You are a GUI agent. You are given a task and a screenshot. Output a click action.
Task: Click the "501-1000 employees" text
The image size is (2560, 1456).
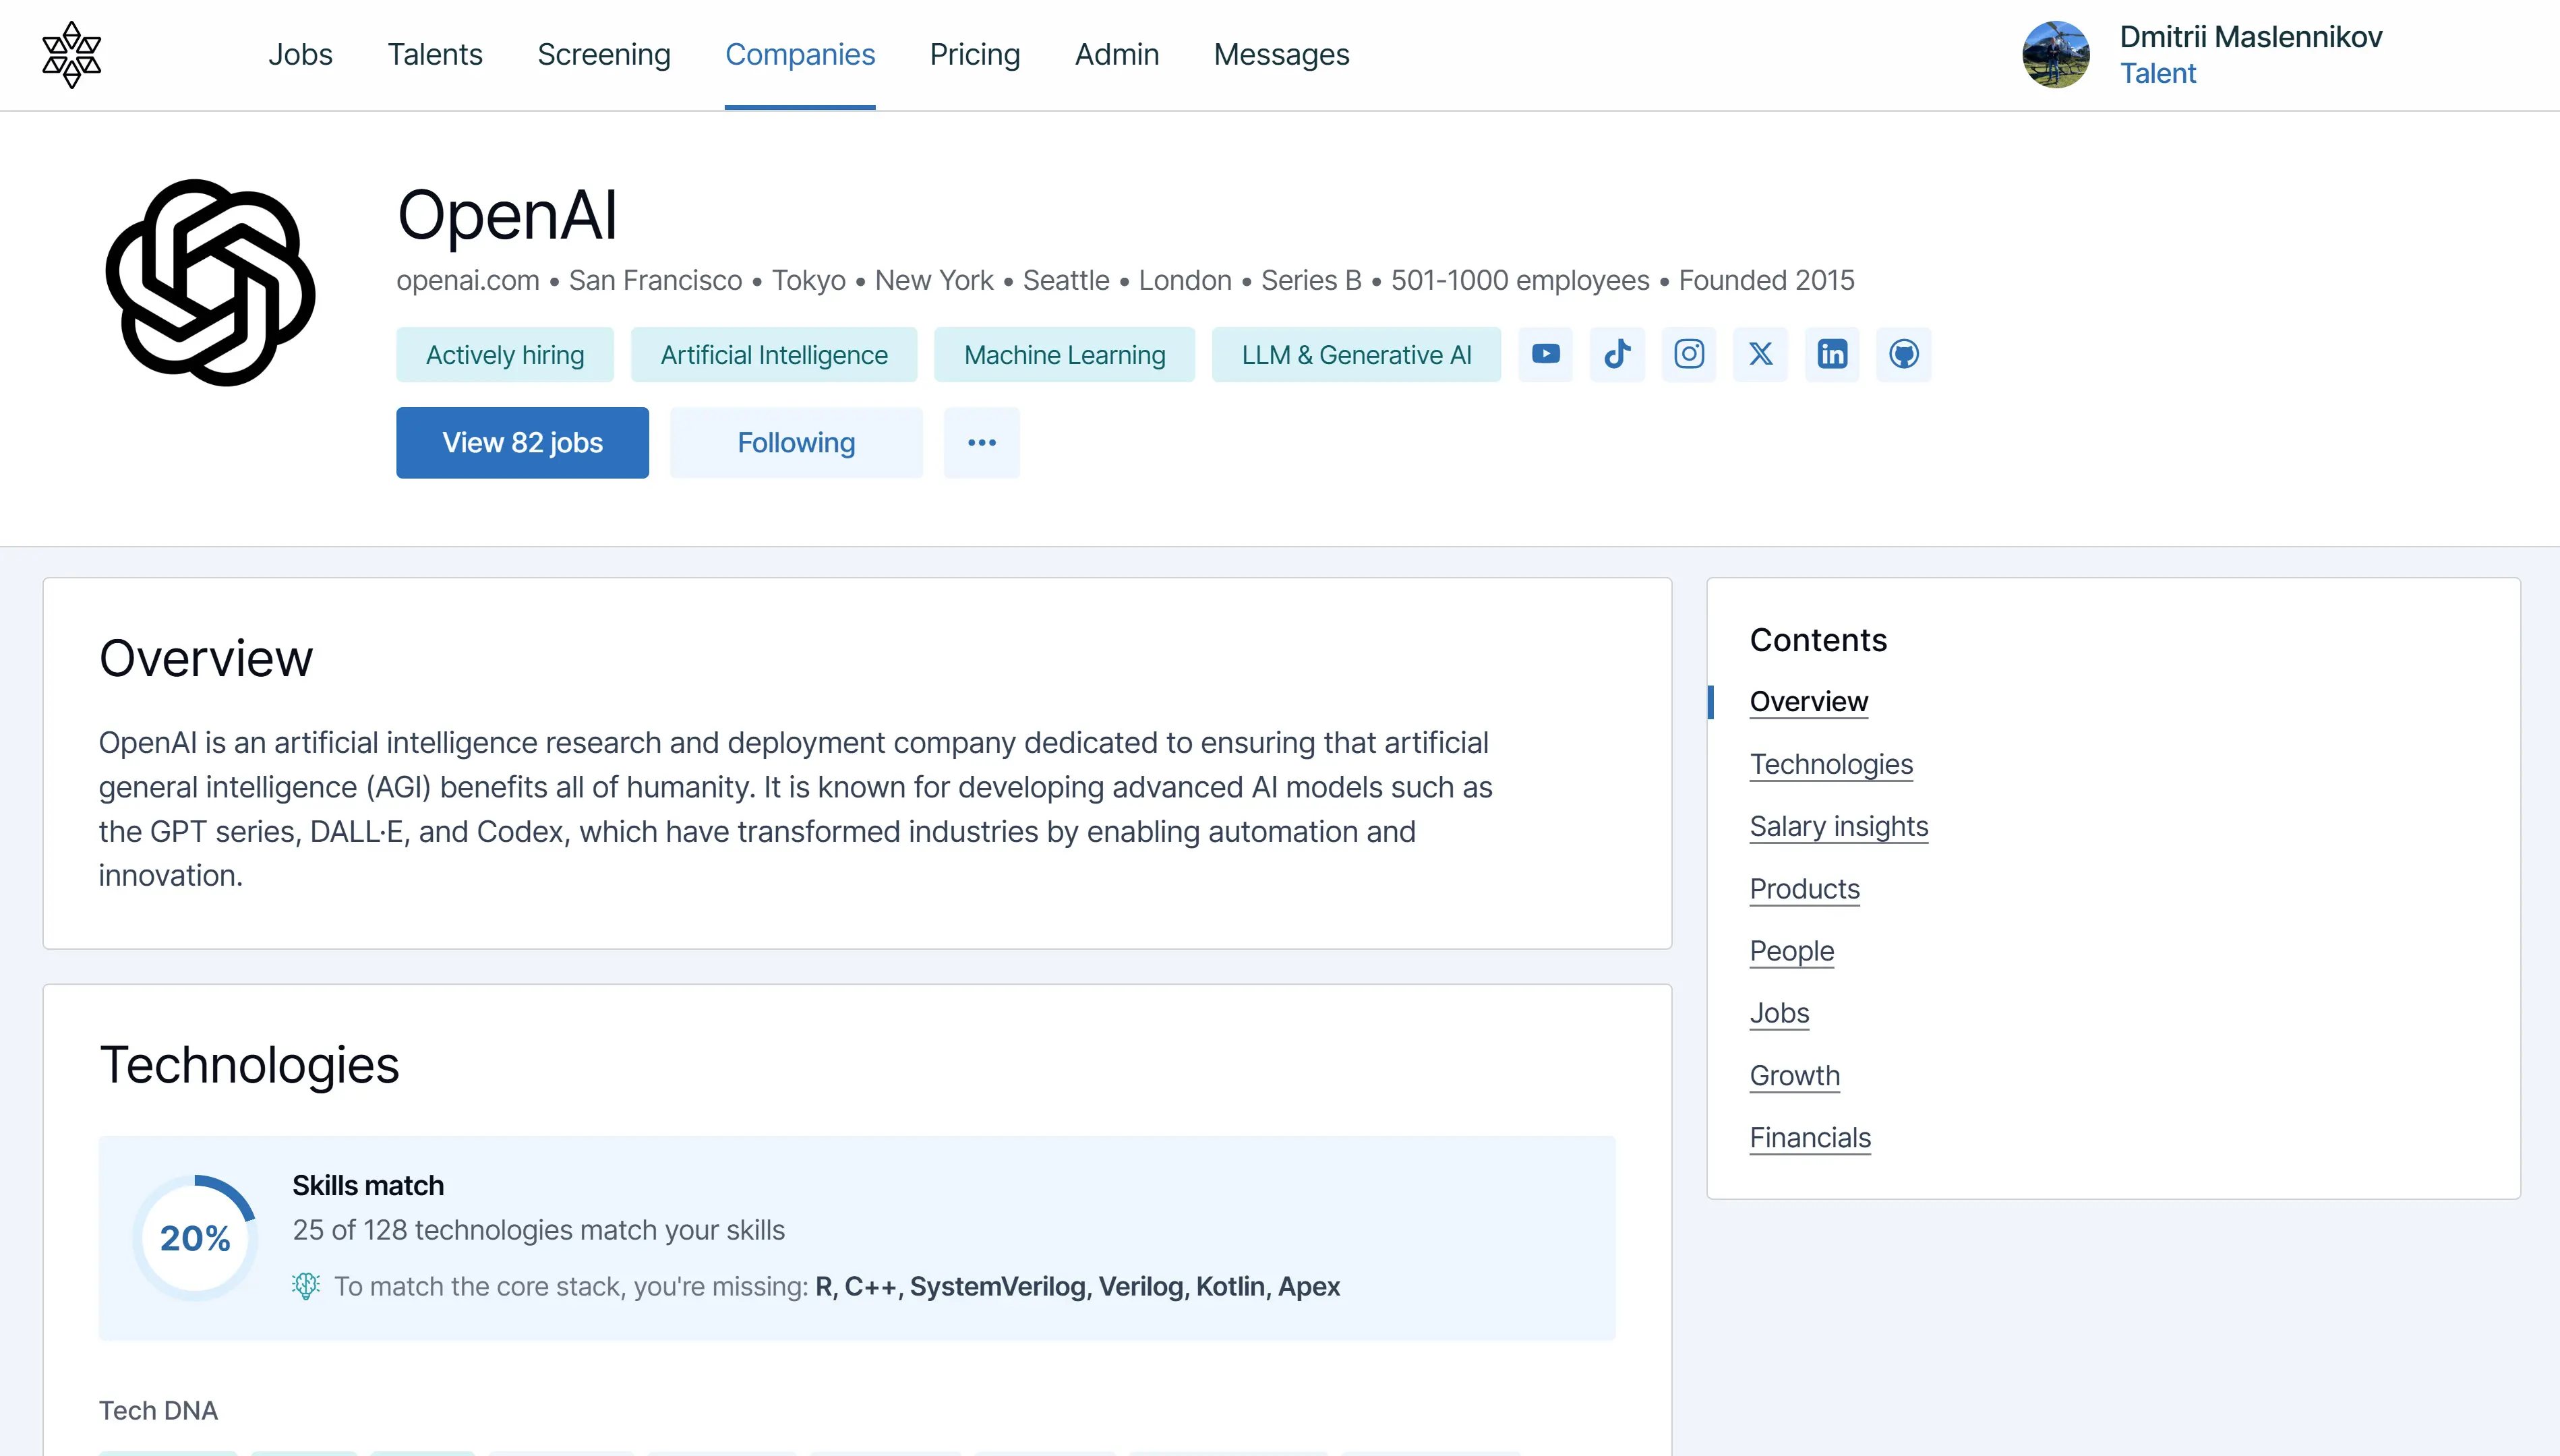1520,280
